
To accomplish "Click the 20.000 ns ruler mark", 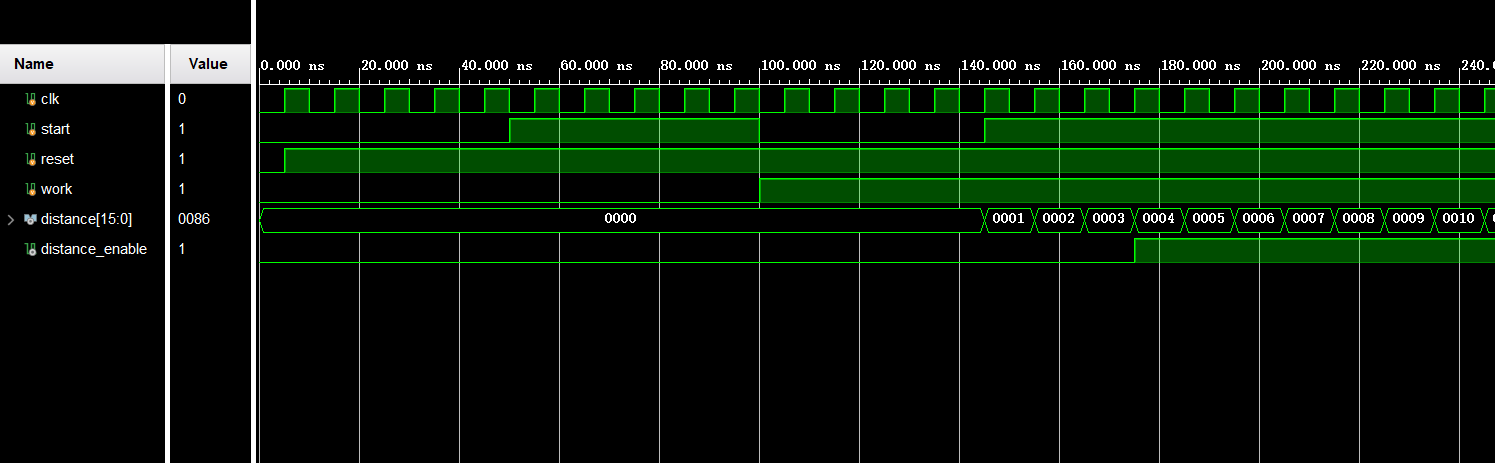I will point(396,65).
